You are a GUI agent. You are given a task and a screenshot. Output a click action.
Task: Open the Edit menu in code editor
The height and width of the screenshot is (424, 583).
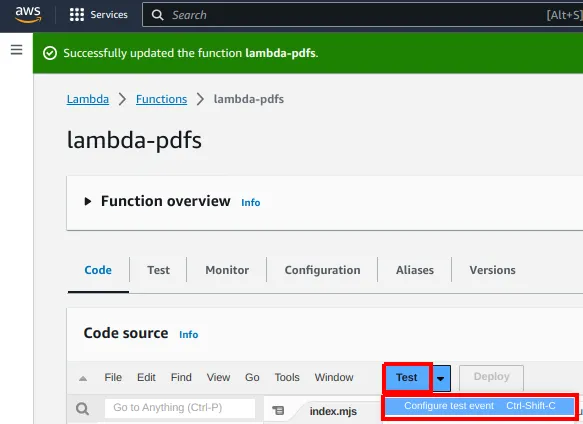(x=146, y=378)
